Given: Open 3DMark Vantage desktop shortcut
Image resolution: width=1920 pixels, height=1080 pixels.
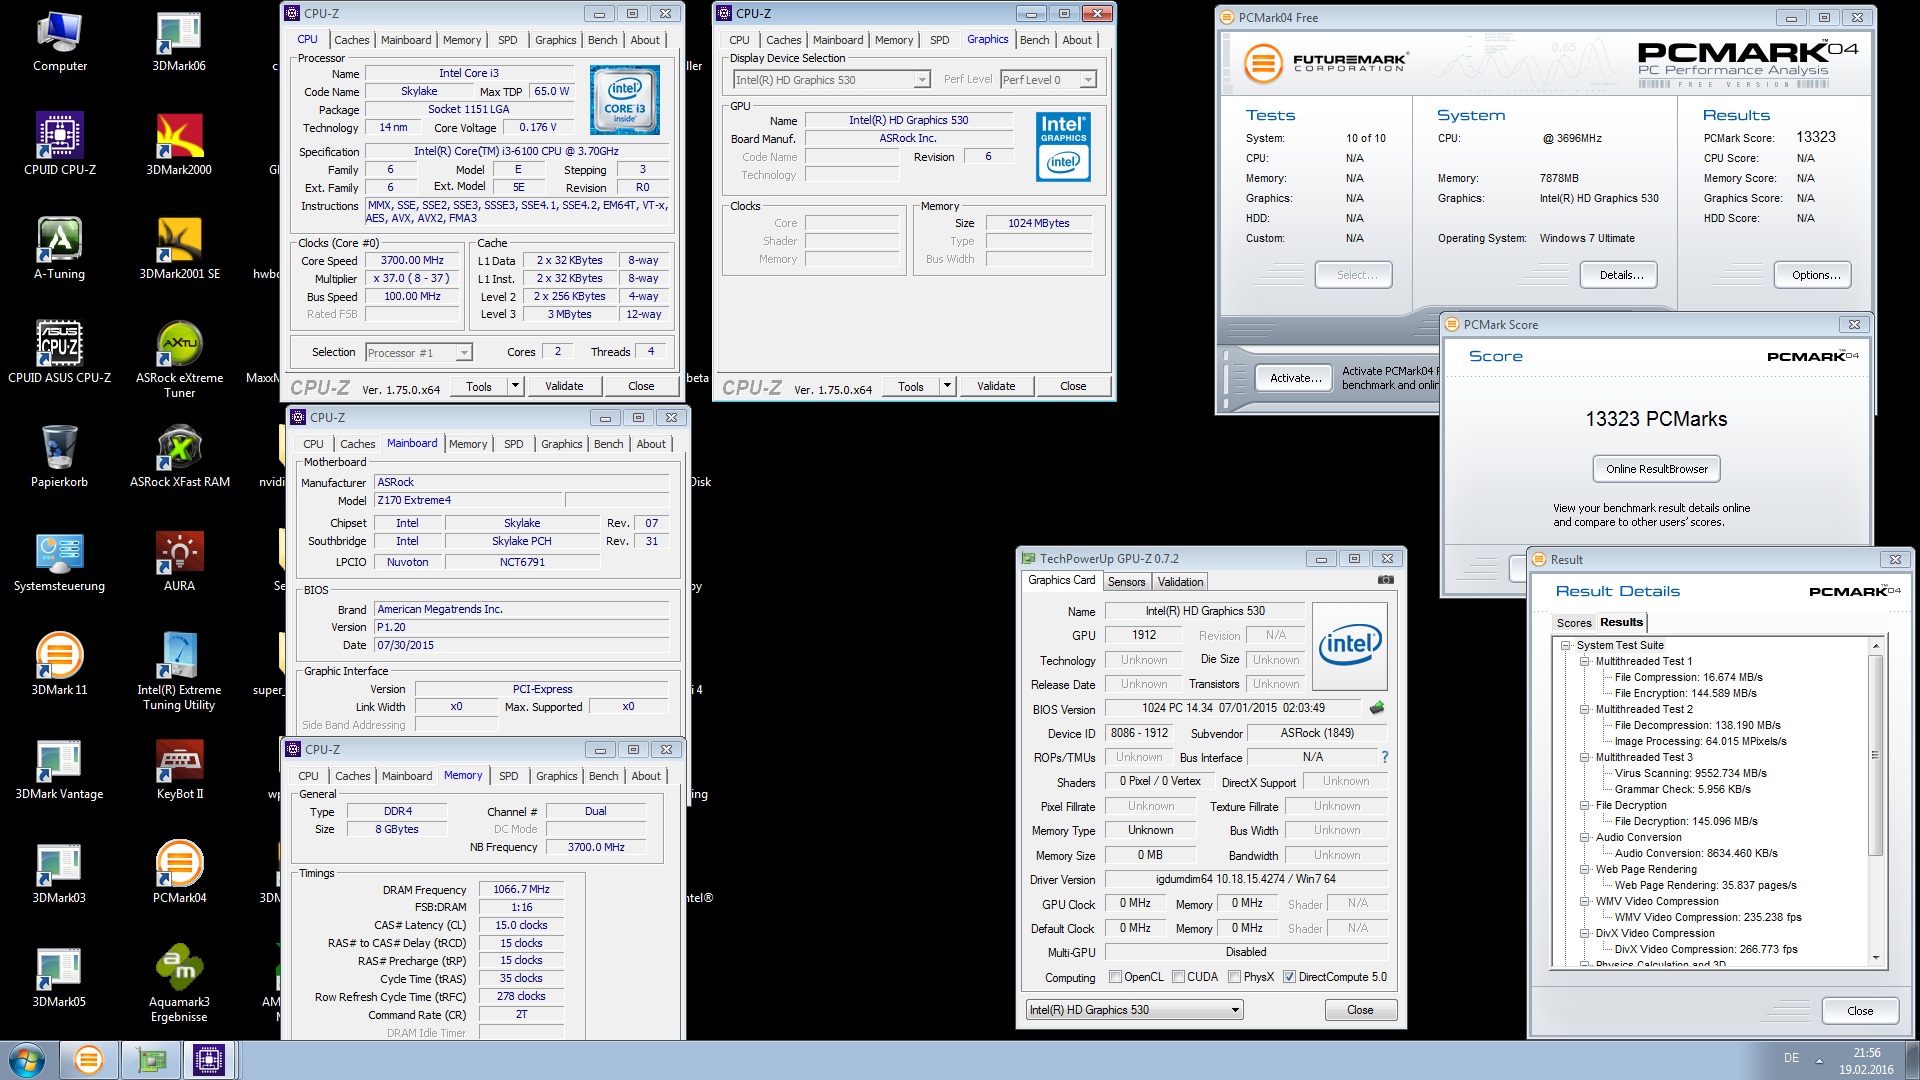Looking at the screenshot, I should click(60, 770).
